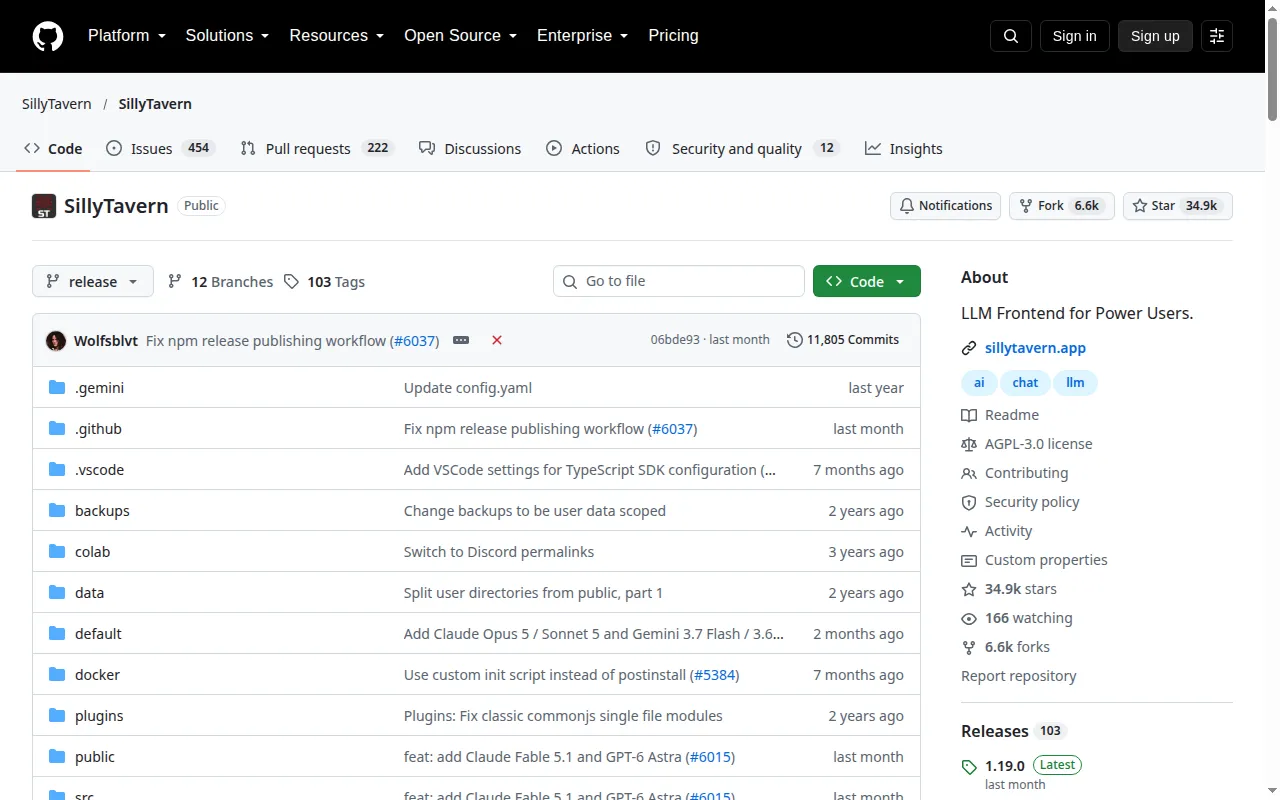Viewport: 1280px width, 800px height.
Task: Open the Insights tab
Action: coord(904,148)
